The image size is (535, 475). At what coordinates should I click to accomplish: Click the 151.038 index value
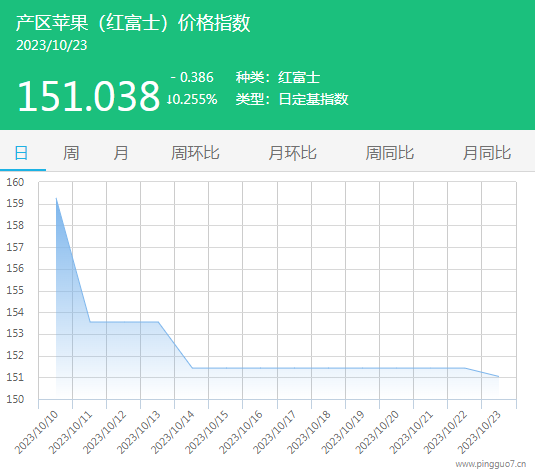point(88,96)
